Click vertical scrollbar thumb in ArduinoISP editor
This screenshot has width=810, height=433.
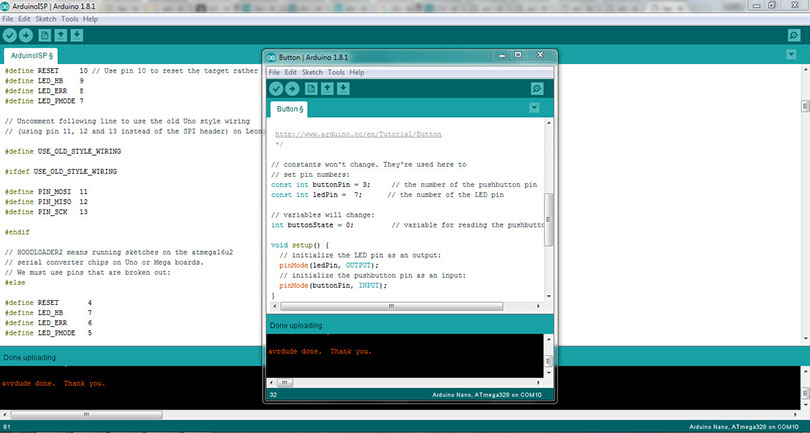805,106
